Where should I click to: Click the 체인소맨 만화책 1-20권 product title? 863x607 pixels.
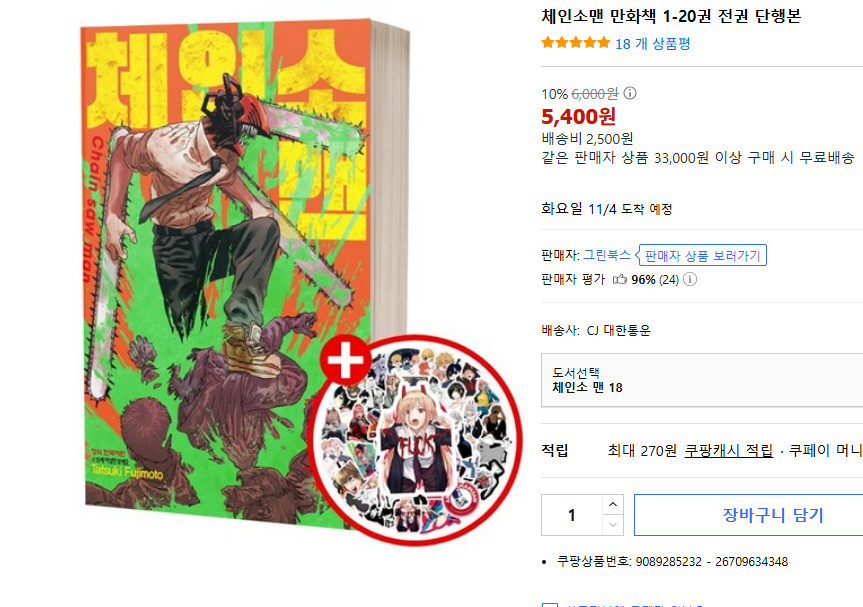pyautogui.click(x=671, y=16)
